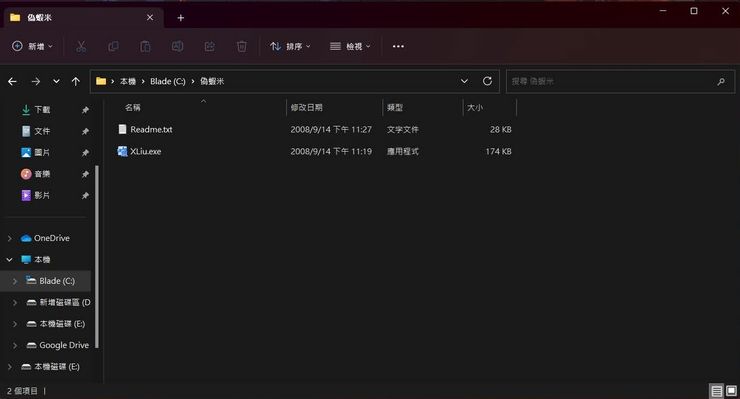740x399 pixels.
Task: Unpin 影片 using its pin icon
Action: 85,195
